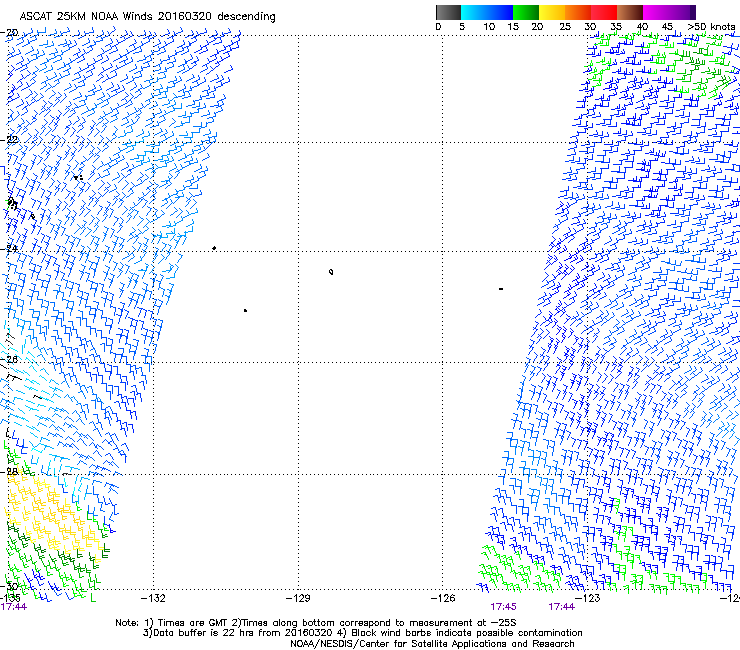The width and height of the screenshot is (740, 650).
Task: Click the NOAA/NESDIS Center credit line
Action: [x=432, y=644]
